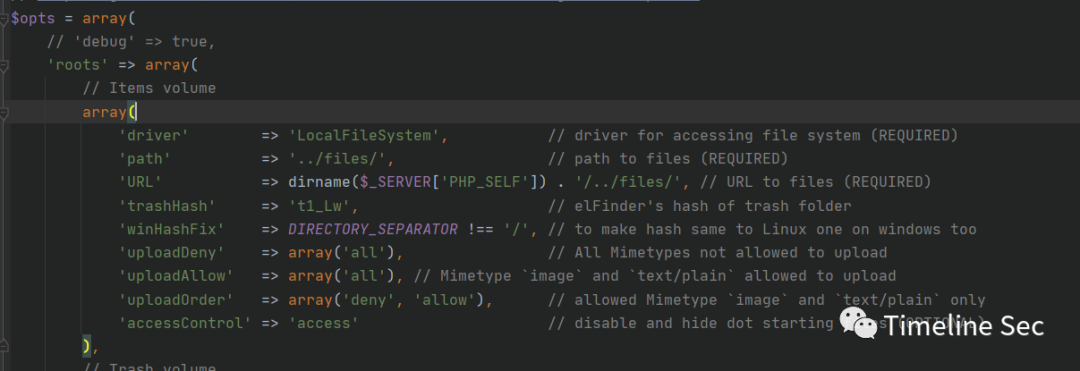1080x371 pixels.
Task: Click the array keyword after 'roots' =>
Action: tap(167, 65)
